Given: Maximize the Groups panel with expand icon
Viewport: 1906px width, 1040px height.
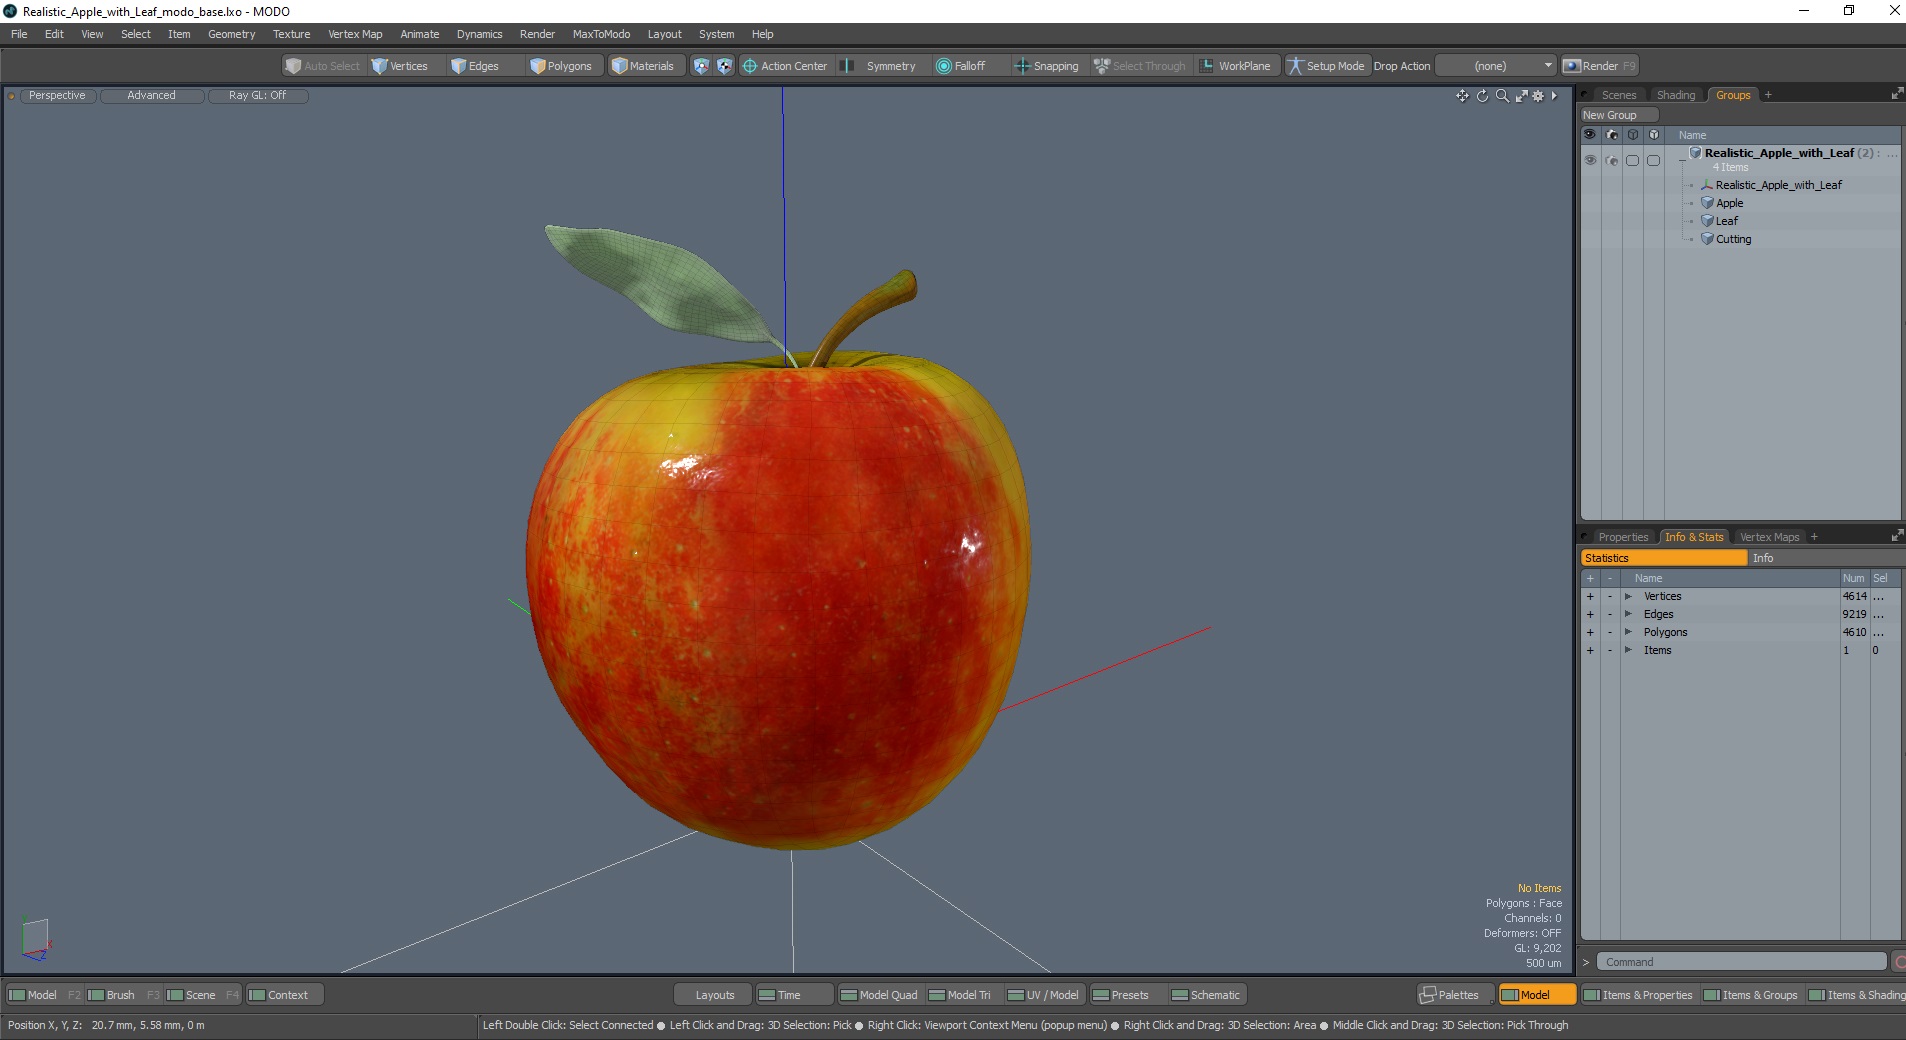Looking at the screenshot, I should click(x=1897, y=94).
